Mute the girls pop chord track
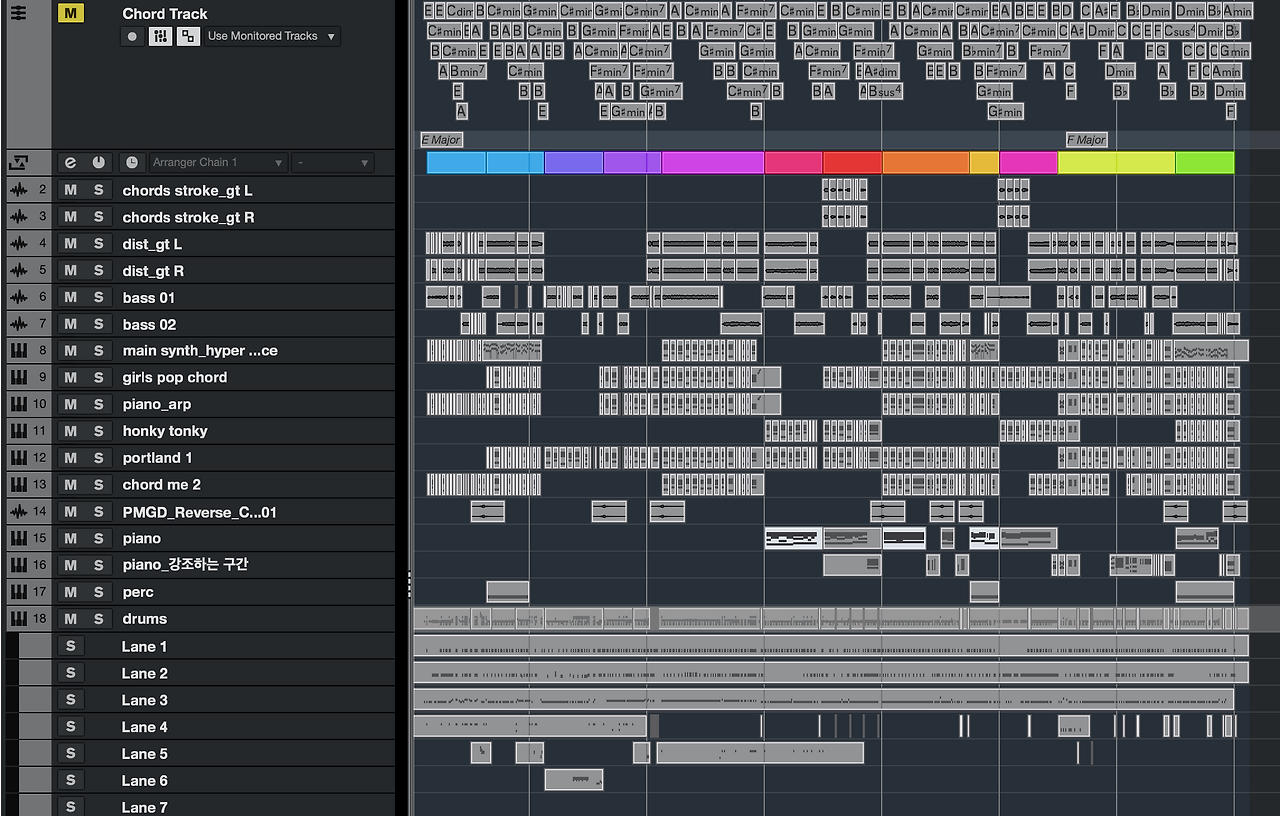Viewport: 1280px width, 816px height. point(70,377)
